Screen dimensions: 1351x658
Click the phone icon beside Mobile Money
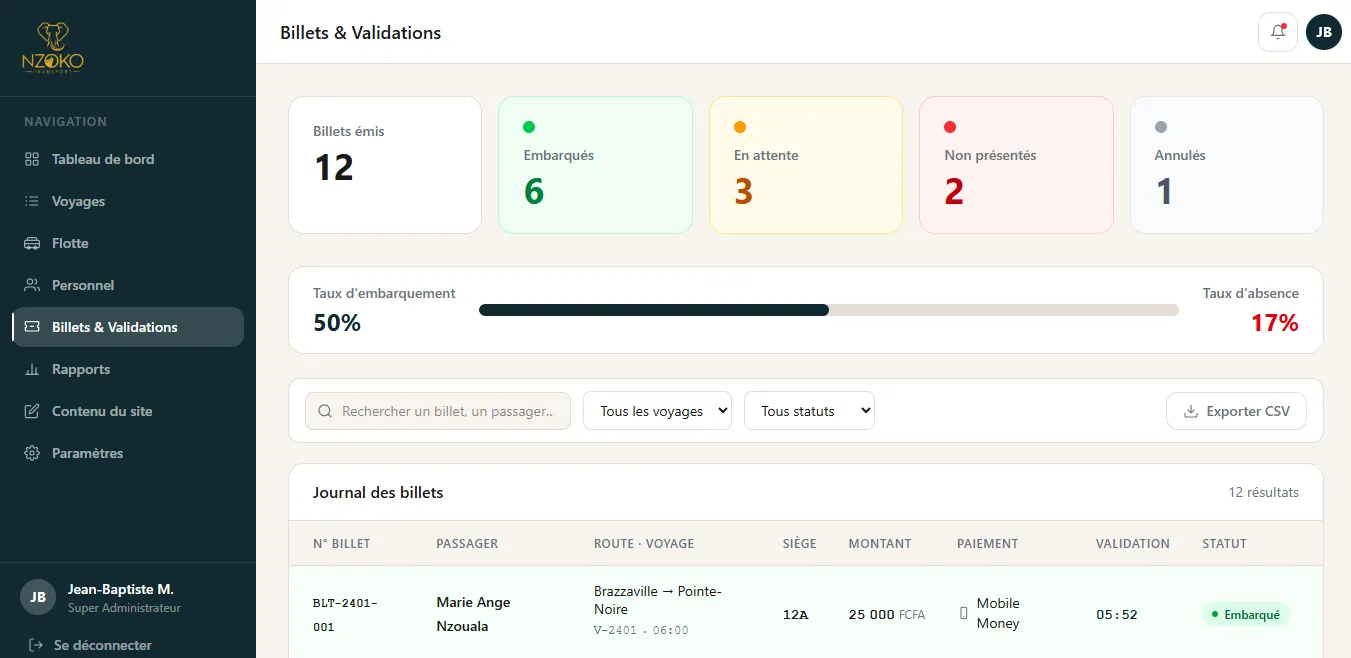click(x=964, y=613)
